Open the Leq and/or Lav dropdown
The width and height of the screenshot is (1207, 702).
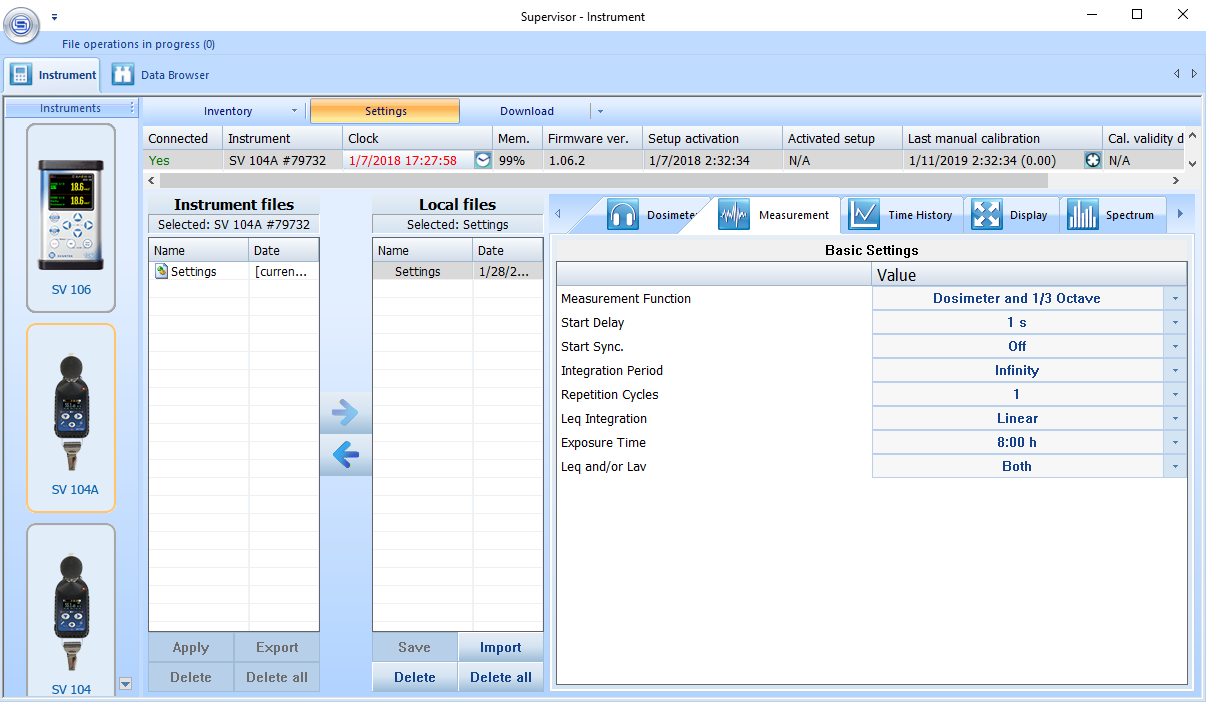[1175, 467]
